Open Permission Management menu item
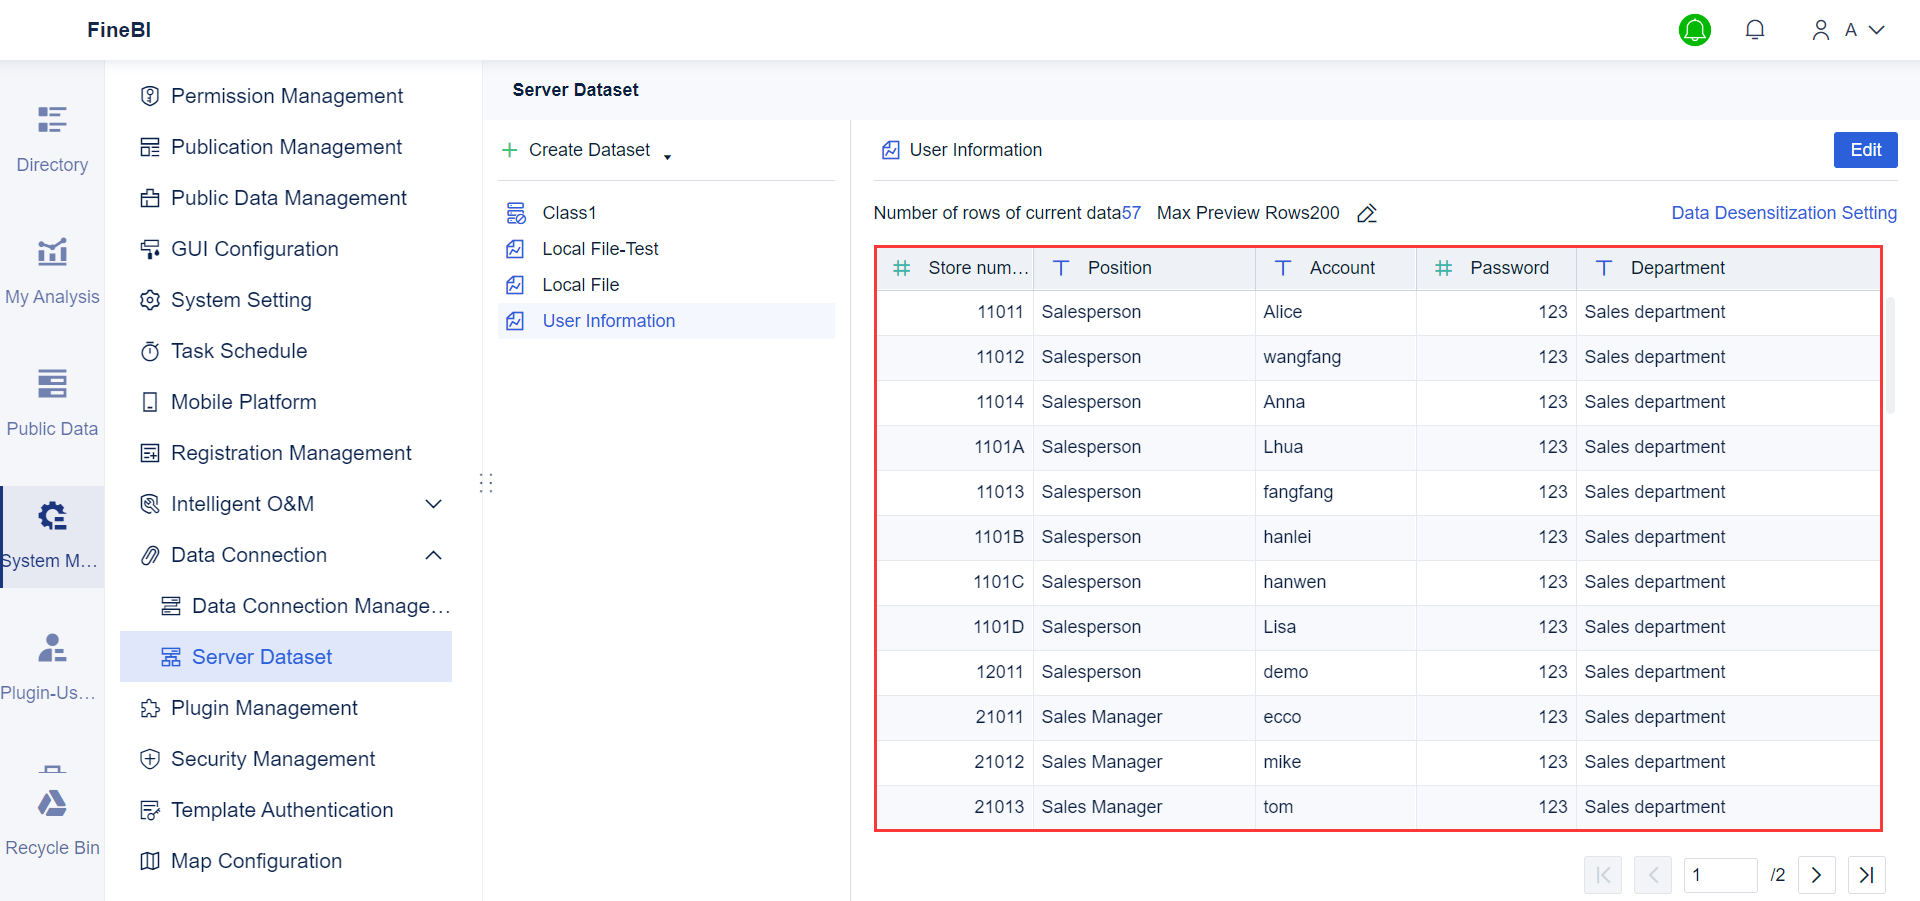Screen dimensions: 1920x901 [287, 96]
